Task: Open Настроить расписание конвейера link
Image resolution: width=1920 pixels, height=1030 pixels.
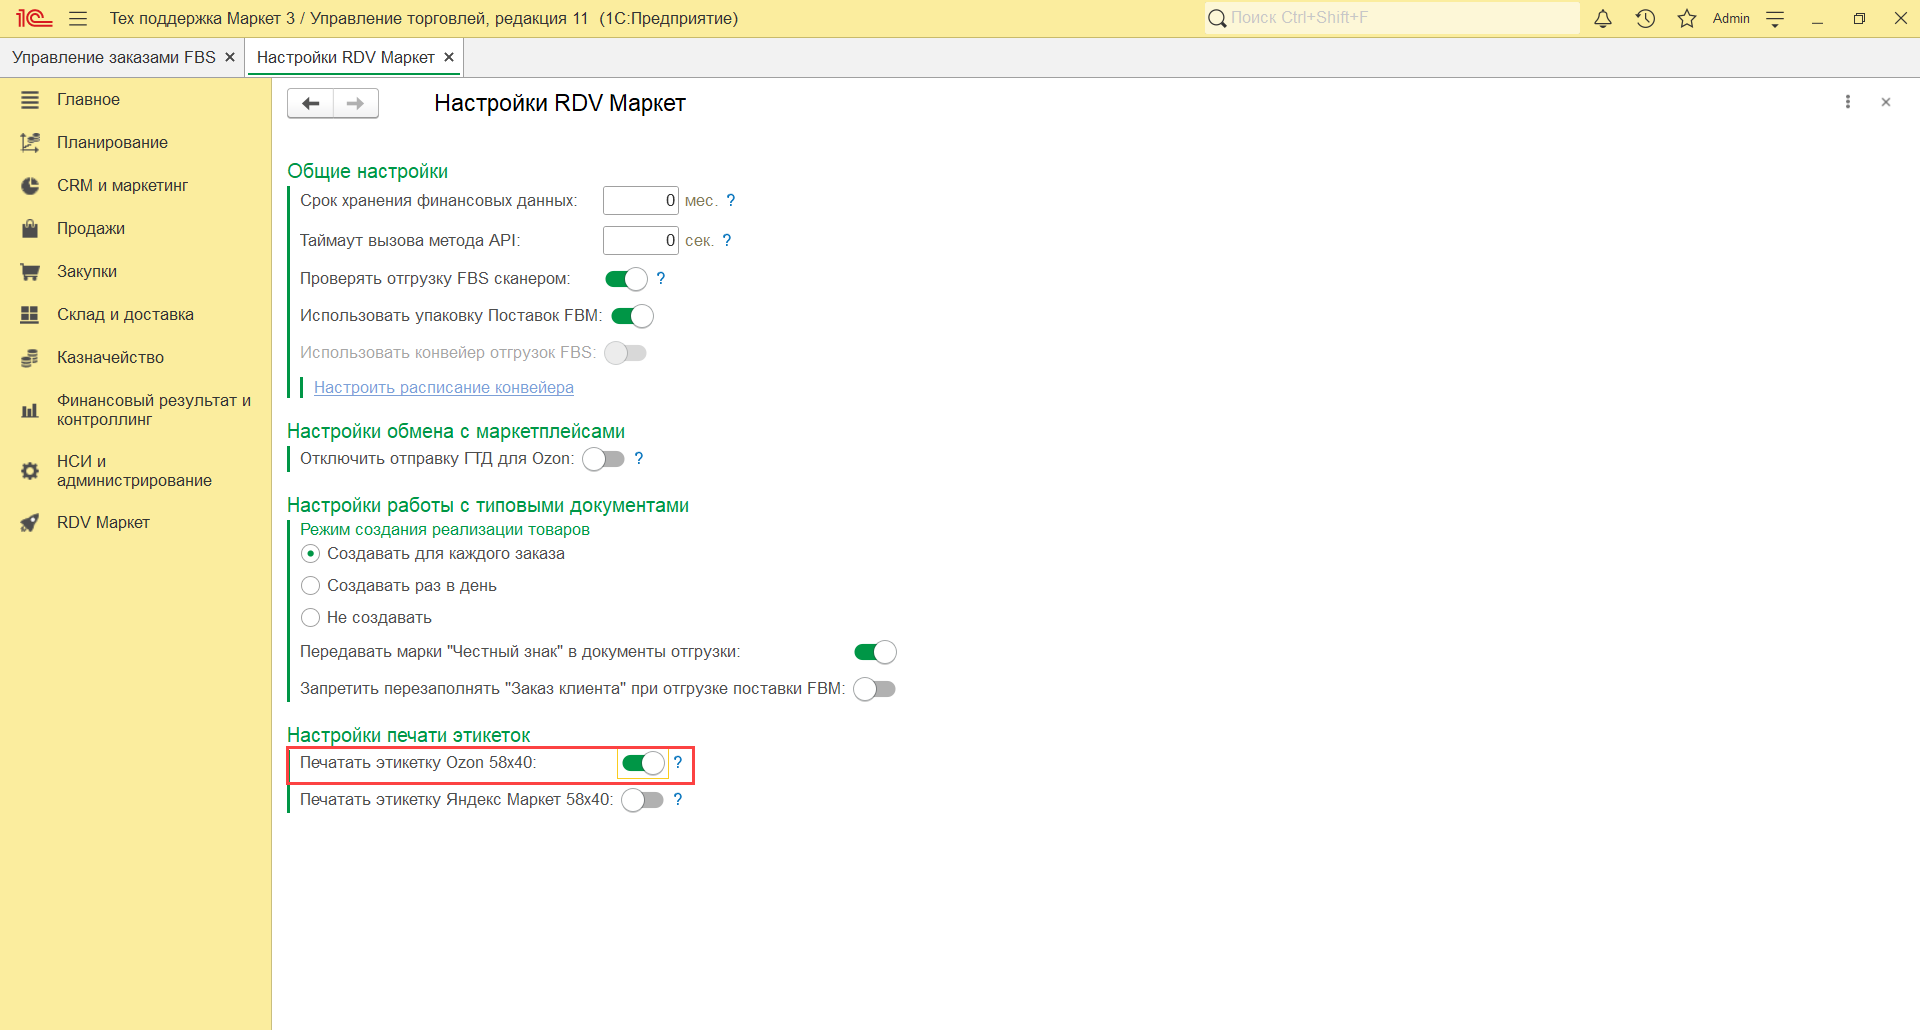Action: [444, 388]
